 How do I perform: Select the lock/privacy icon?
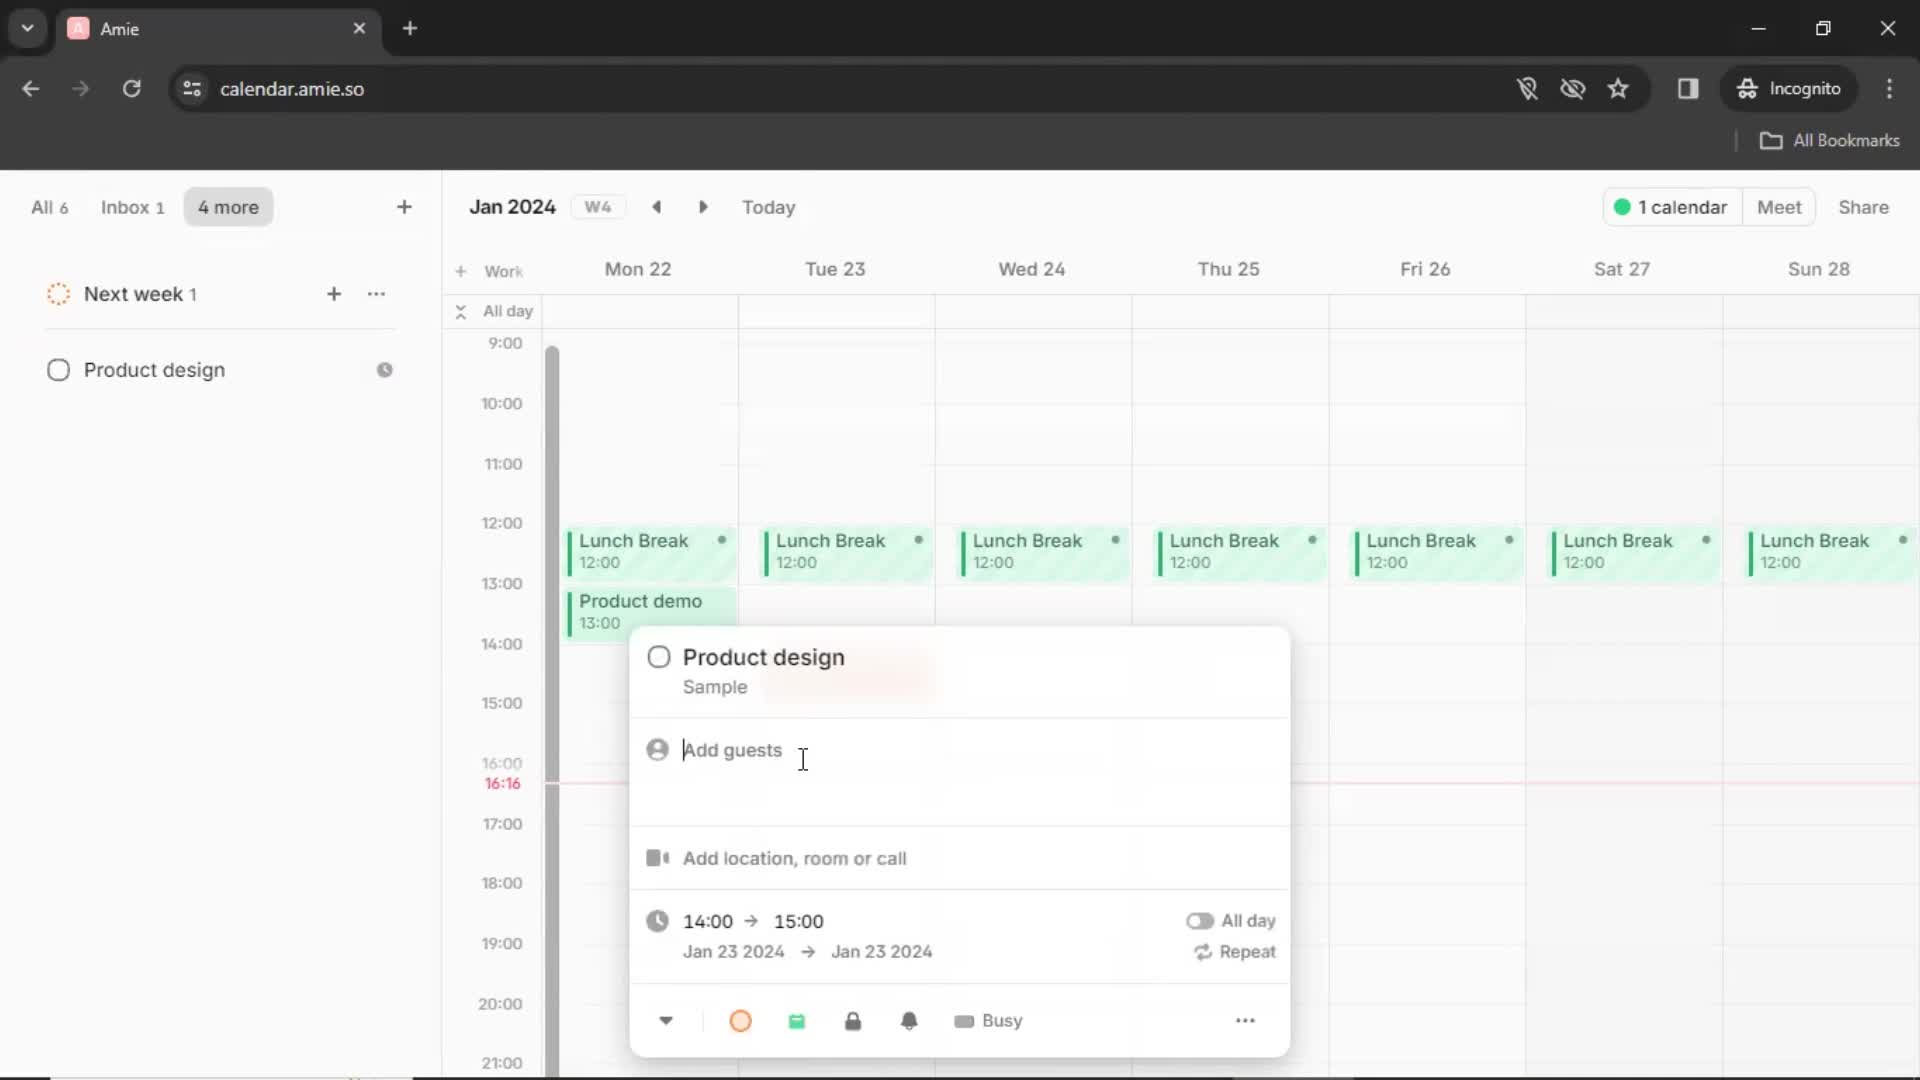click(853, 1021)
